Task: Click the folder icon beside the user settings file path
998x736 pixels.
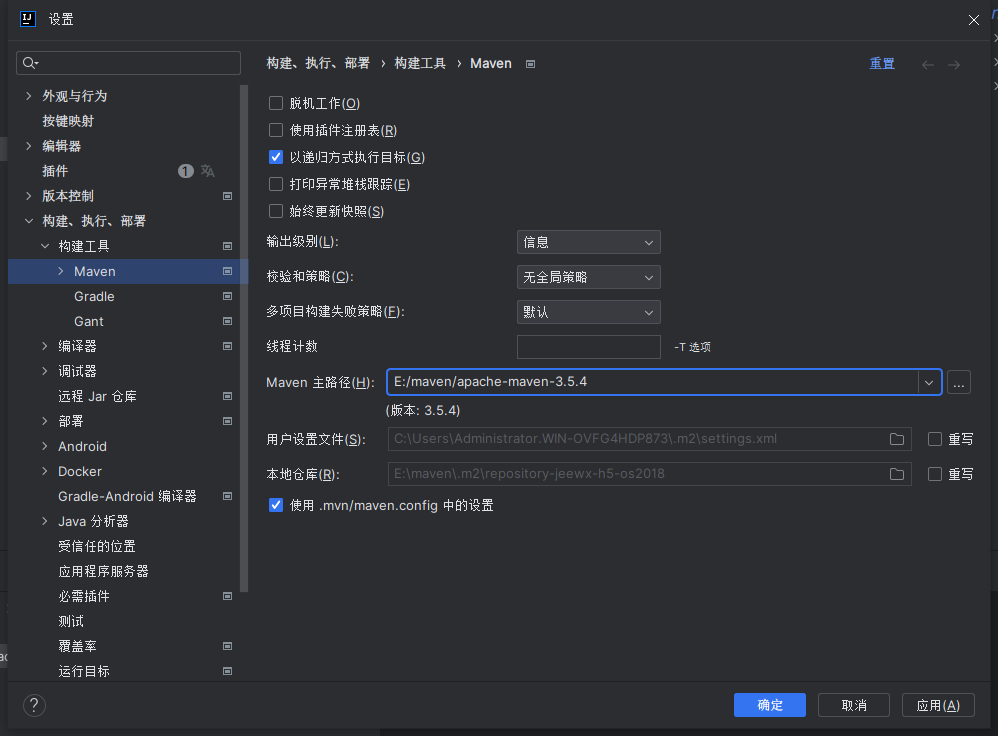Action: pos(897,438)
